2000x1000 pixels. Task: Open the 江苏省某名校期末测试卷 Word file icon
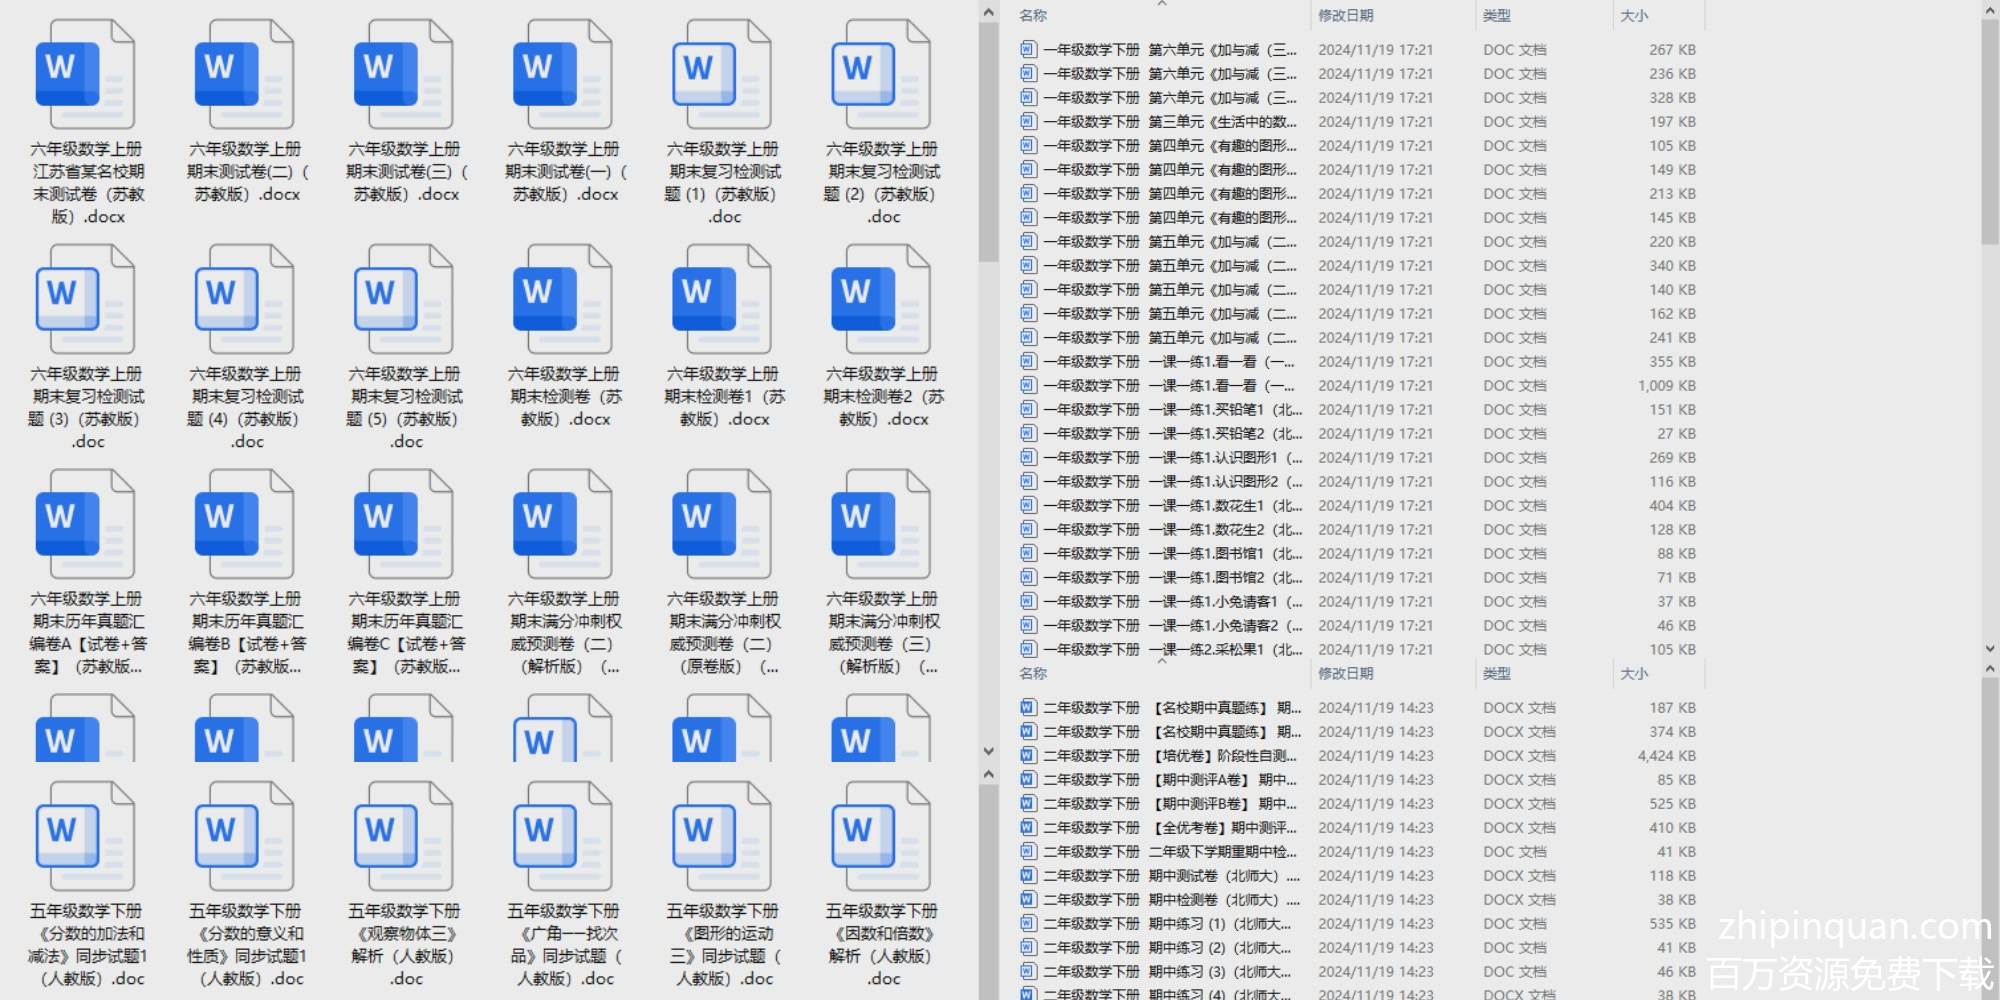pyautogui.click(x=85, y=75)
